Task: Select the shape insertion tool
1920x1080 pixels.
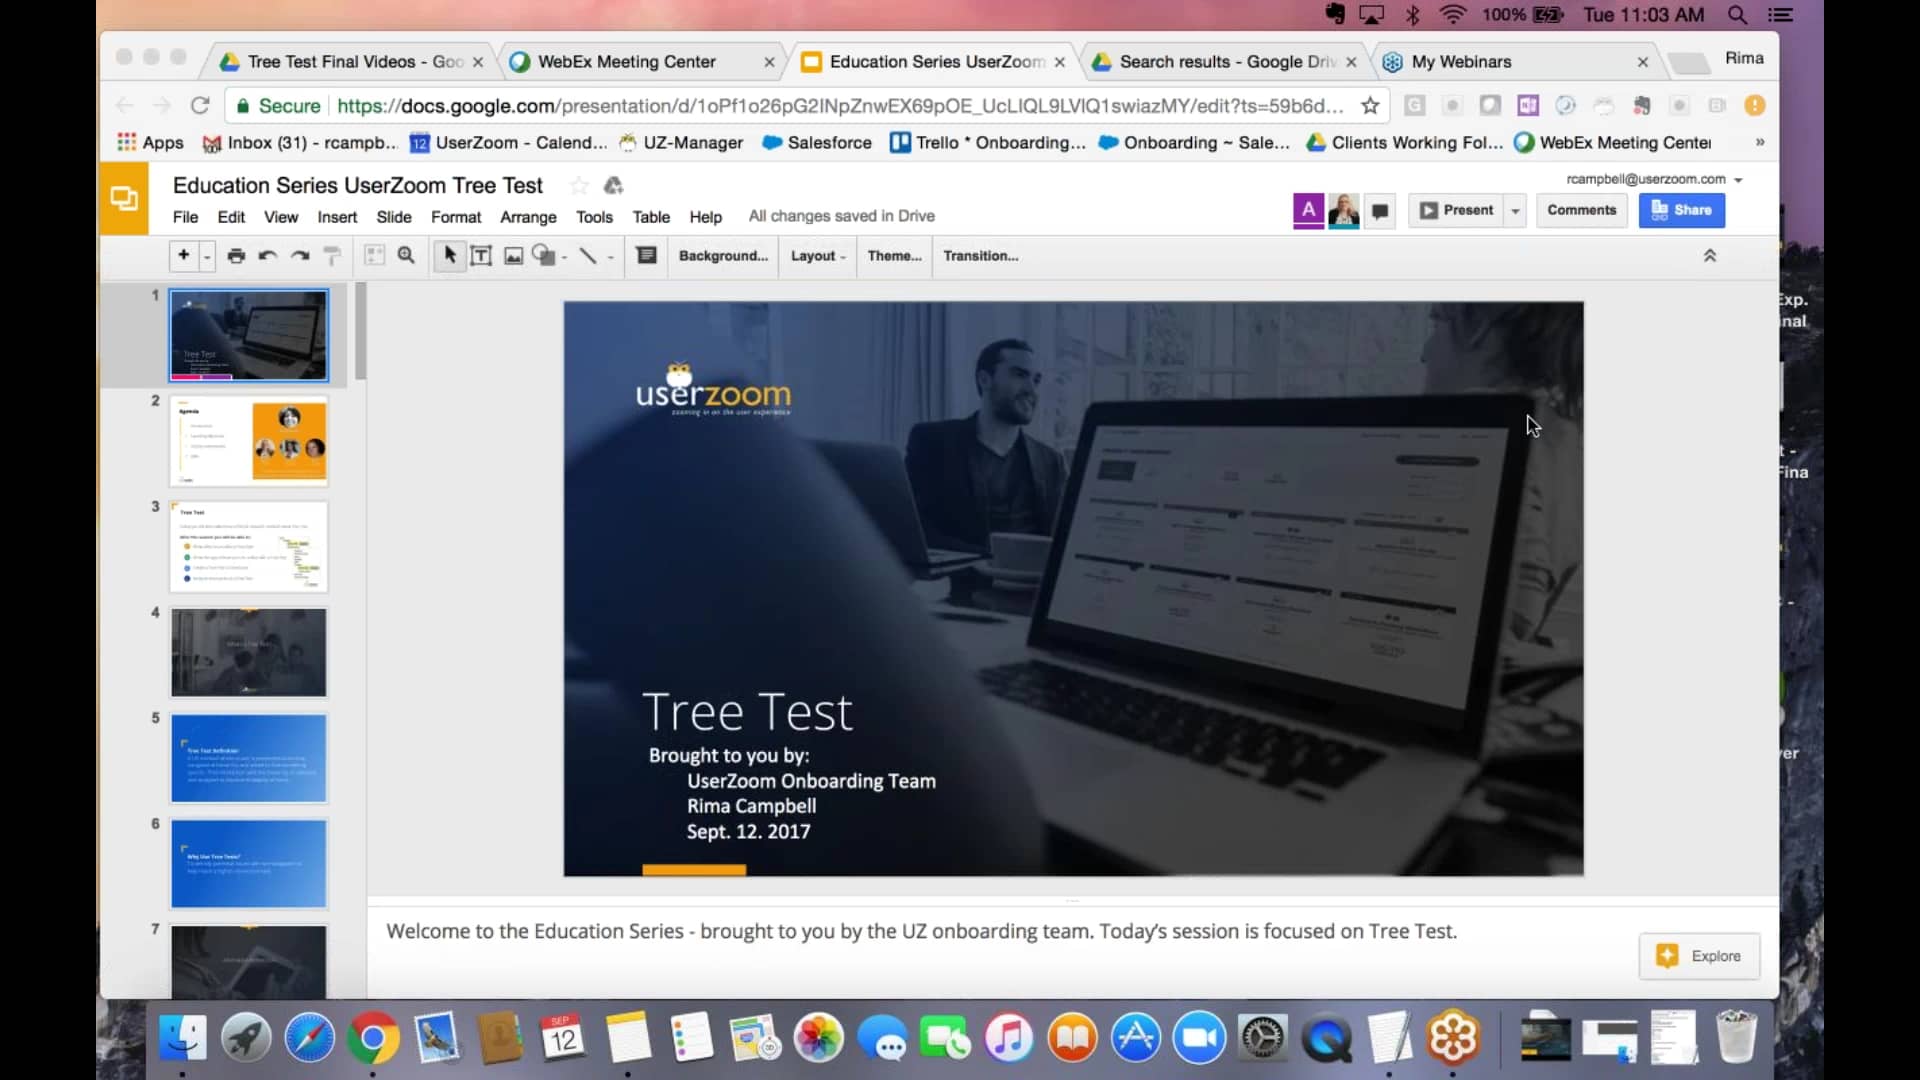Action: pyautogui.click(x=545, y=256)
